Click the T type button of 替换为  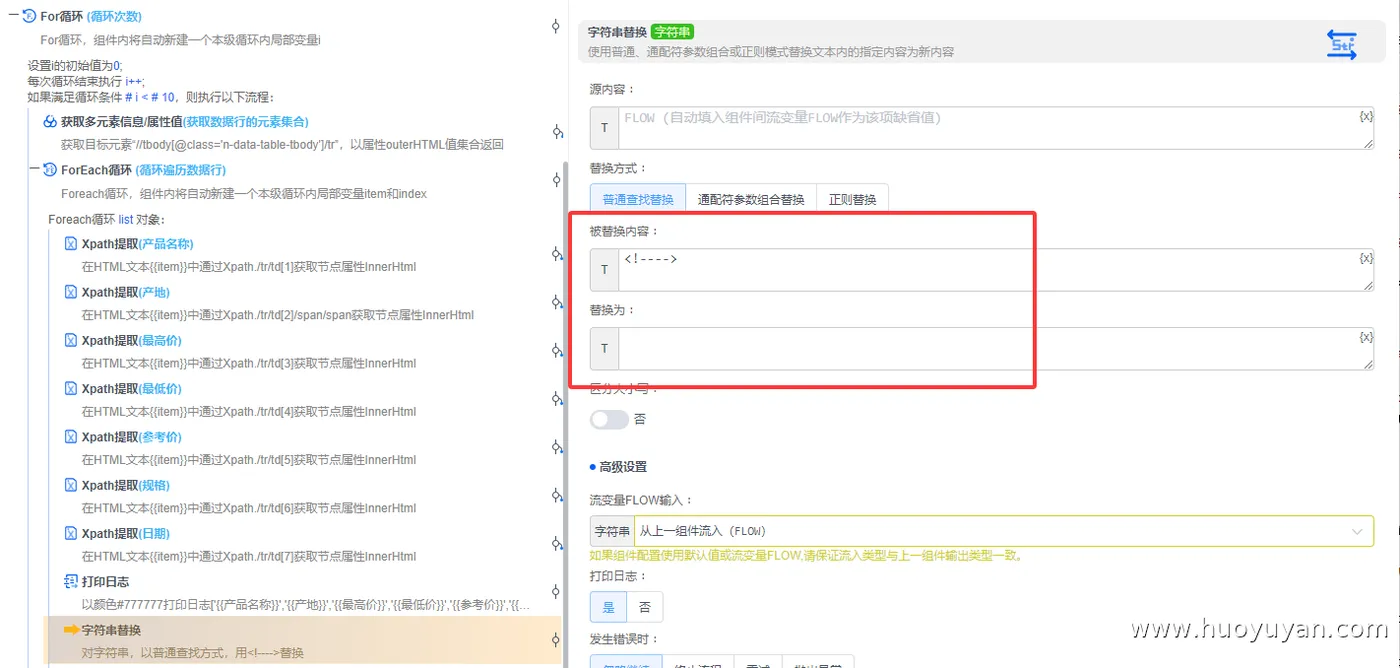604,349
